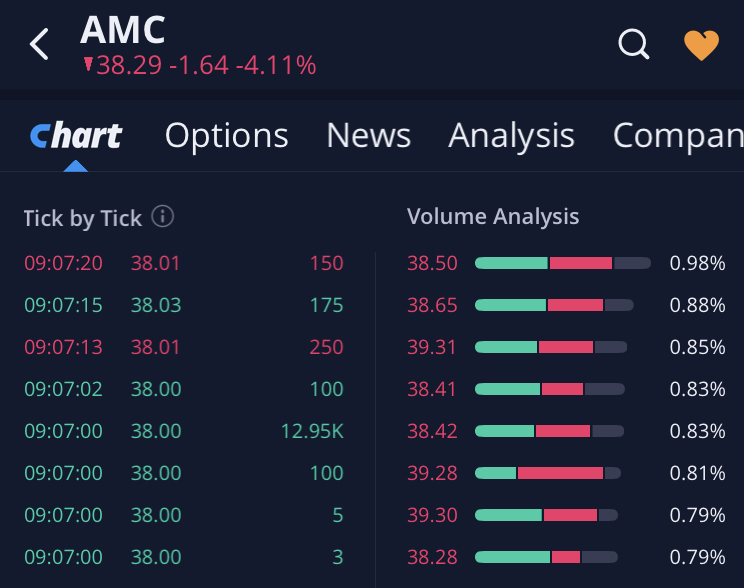This screenshot has height=588, width=744.
Task: Click the AMC ticker title
Action: 122,30
